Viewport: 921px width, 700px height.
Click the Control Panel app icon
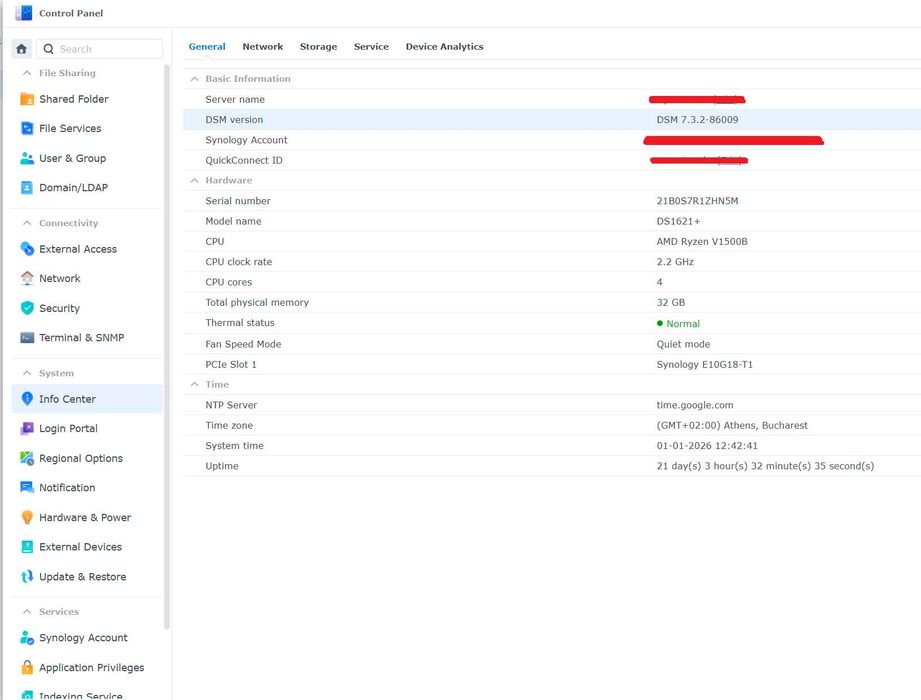[x=24, y=12]
